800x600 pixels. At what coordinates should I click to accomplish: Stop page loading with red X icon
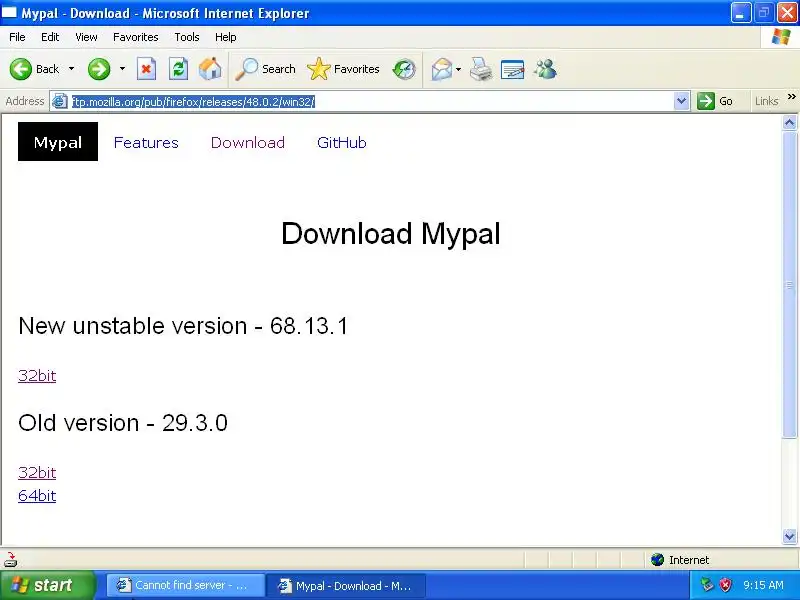coord(146,69)
